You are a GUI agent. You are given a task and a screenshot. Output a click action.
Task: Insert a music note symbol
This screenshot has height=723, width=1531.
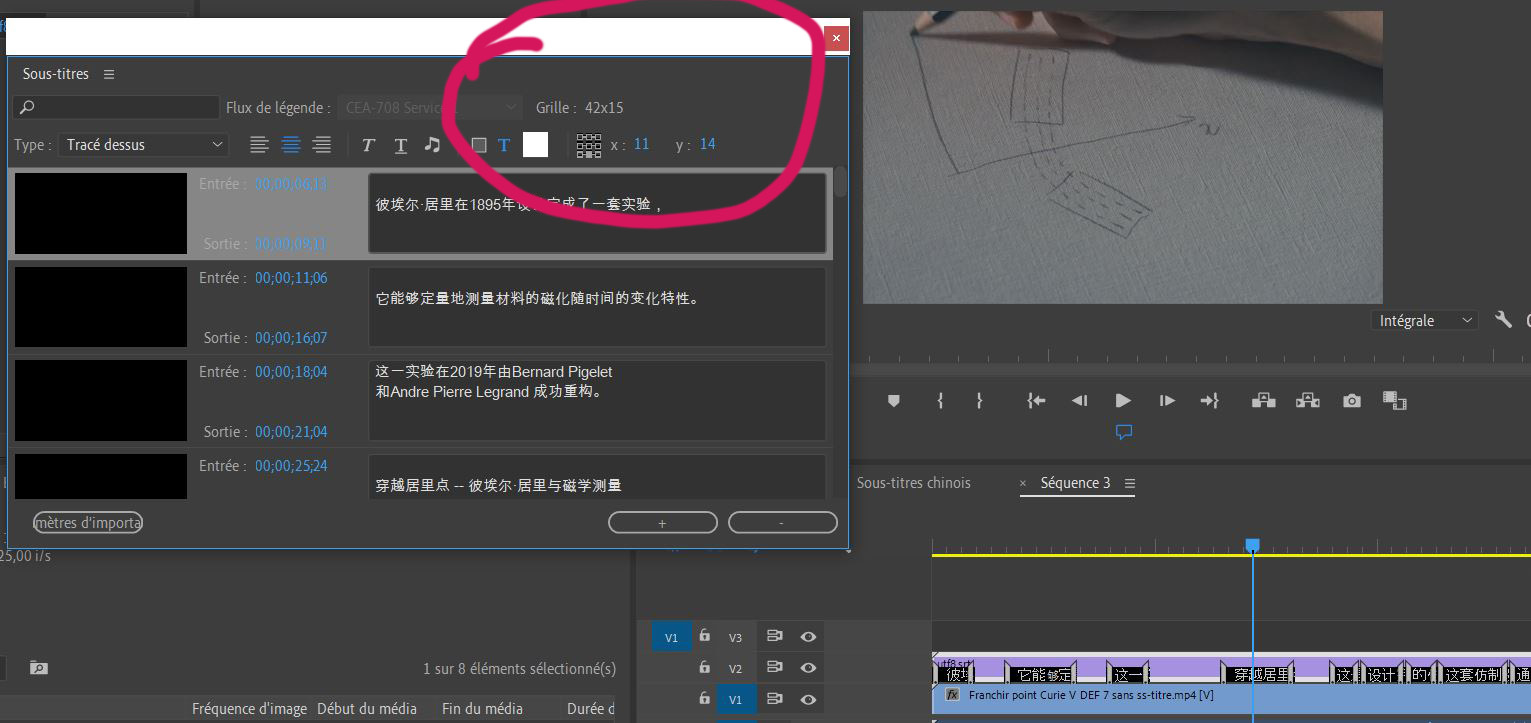click(432, 145)
